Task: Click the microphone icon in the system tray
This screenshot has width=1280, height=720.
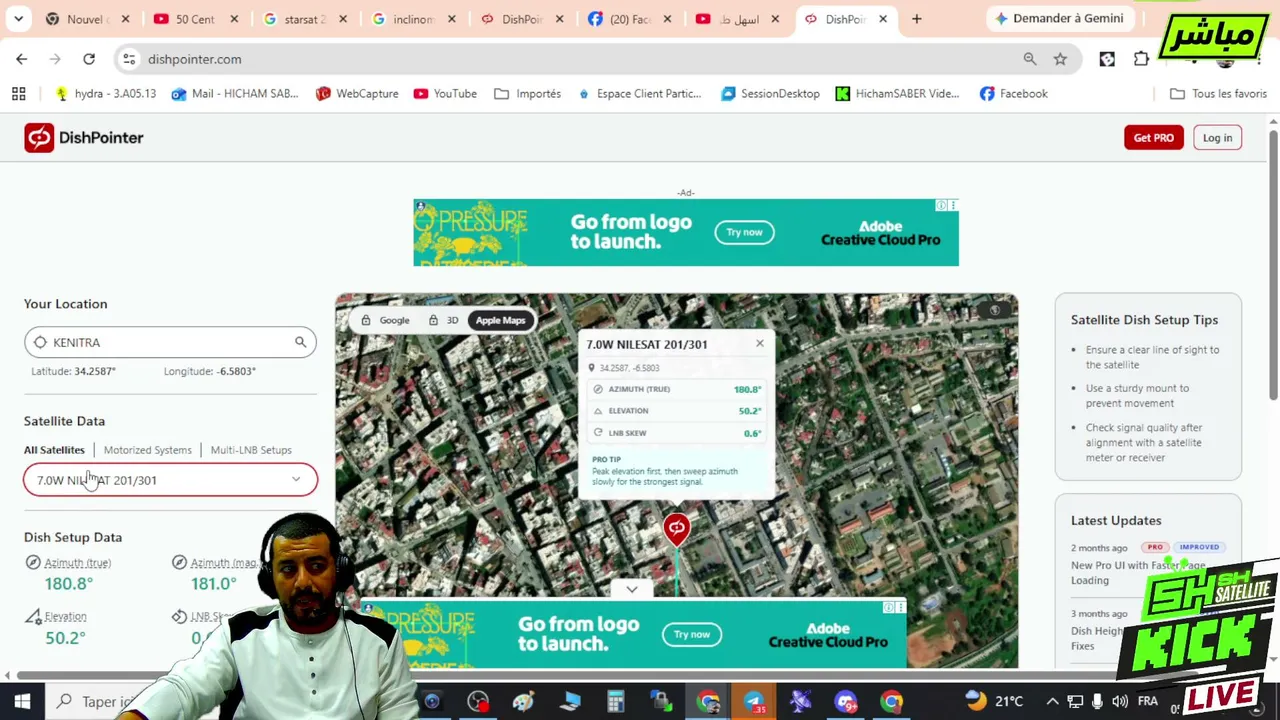Action: (1097, 701)
